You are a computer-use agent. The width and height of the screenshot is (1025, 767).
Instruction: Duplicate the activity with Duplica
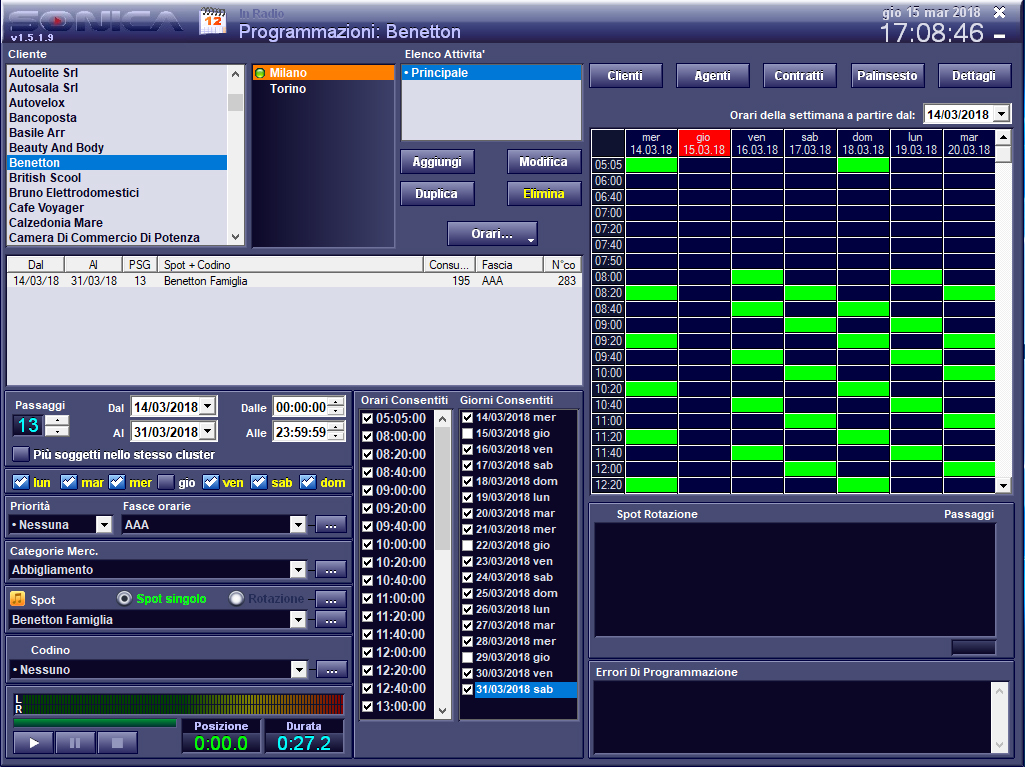437,194
